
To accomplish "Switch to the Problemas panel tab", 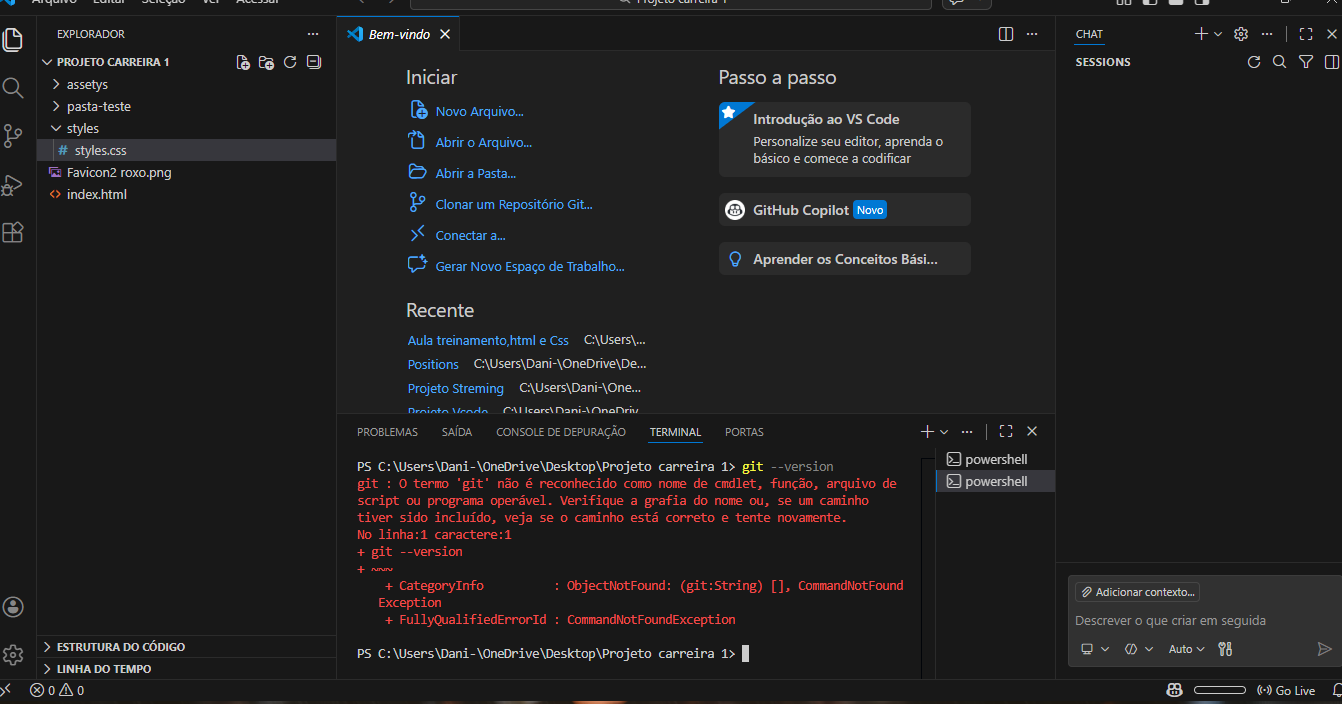I will point(387,432).
